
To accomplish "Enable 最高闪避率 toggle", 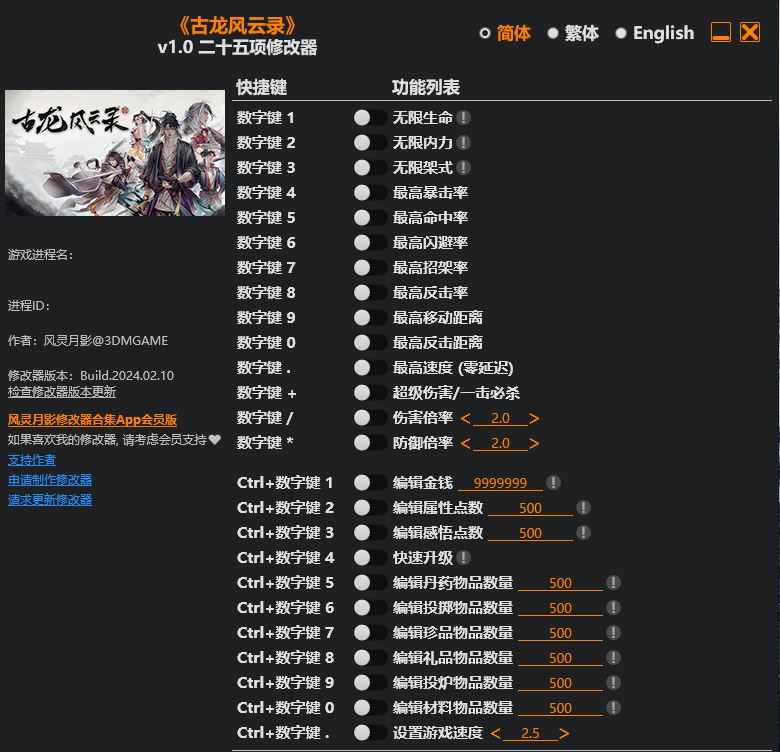I will tap(370, 243).
